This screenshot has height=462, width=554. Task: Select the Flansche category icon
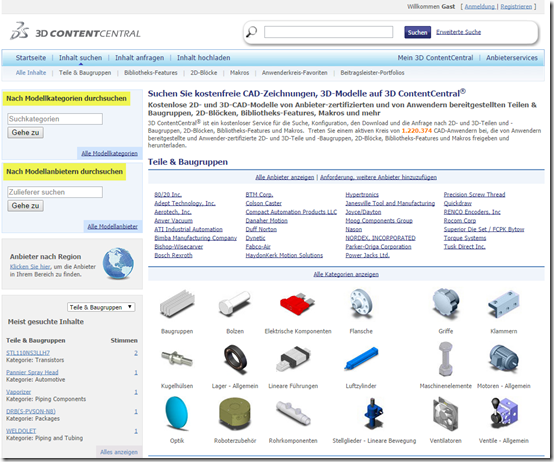coord(361,303)
